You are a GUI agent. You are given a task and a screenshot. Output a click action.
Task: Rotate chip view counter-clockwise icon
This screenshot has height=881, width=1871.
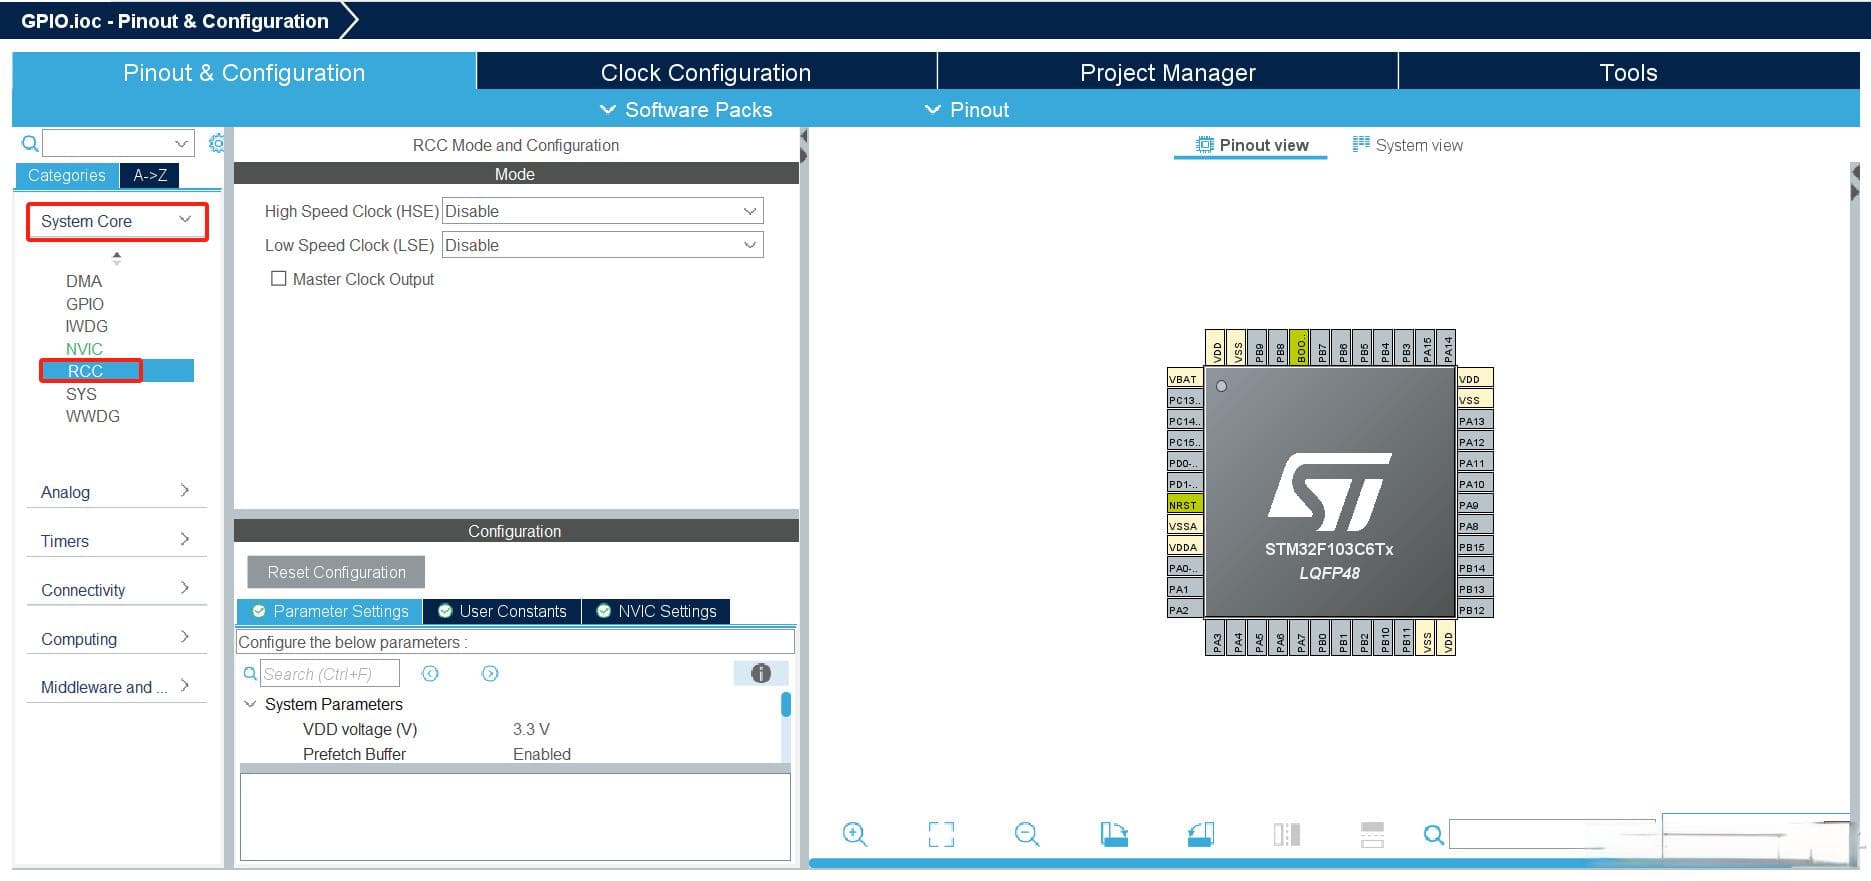click(1201, 834)
